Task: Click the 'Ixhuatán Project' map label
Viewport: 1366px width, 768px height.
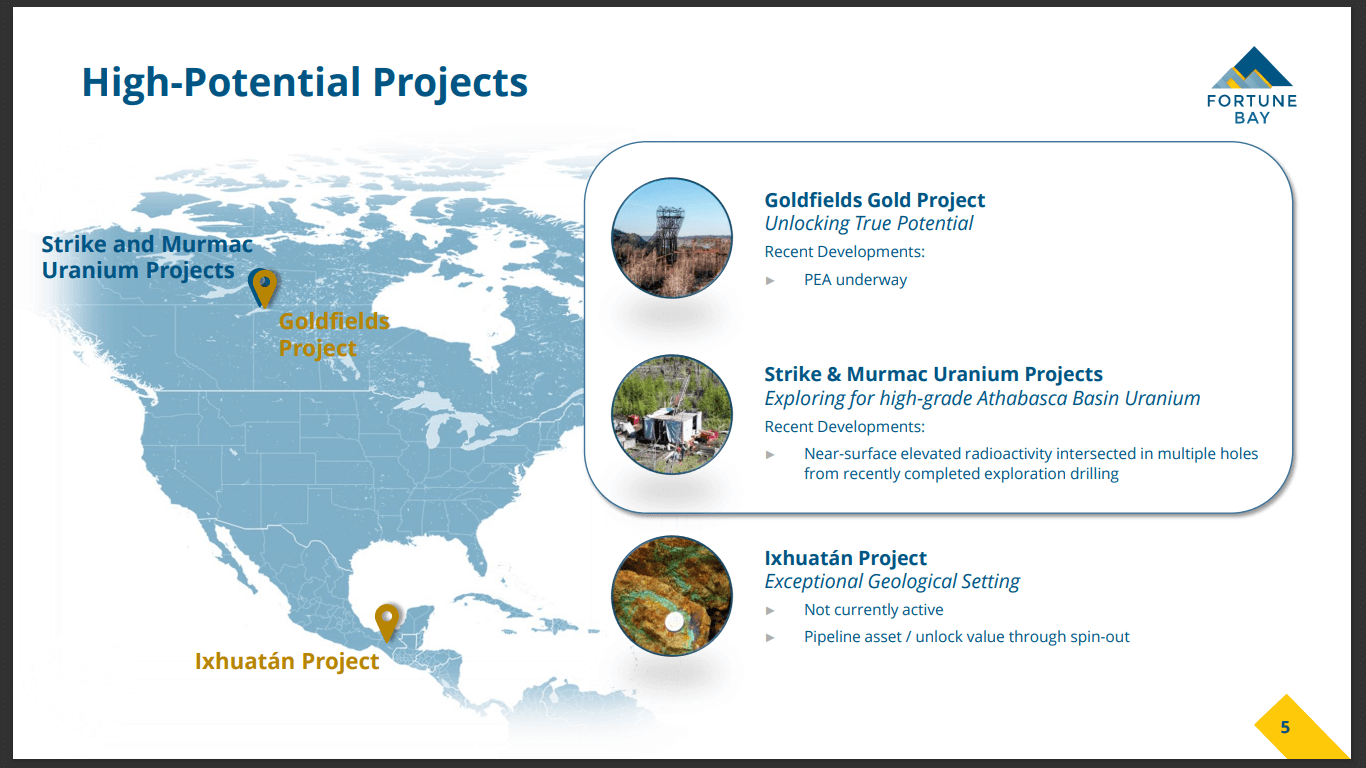Action: (x=287, y=661)
